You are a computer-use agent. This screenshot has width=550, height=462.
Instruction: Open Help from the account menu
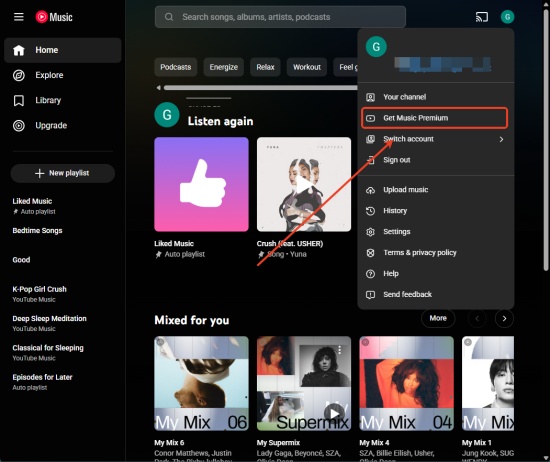pyautogui.click(x=436, y=274)
